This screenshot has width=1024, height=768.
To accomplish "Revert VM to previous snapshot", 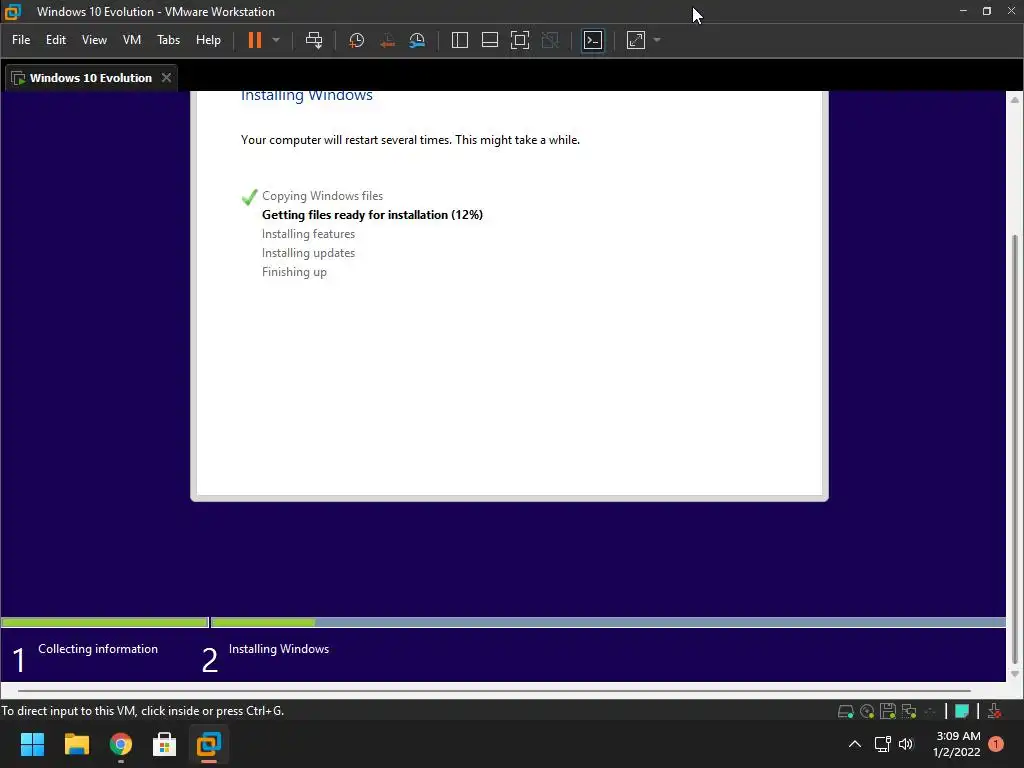I will tap(387, 40).
